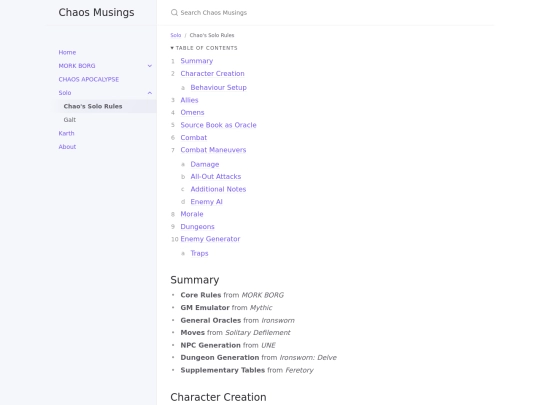The height and width of the screenshot is (405, 540).
Task: Open the Enemy Generator link
Action: [210, 239]
